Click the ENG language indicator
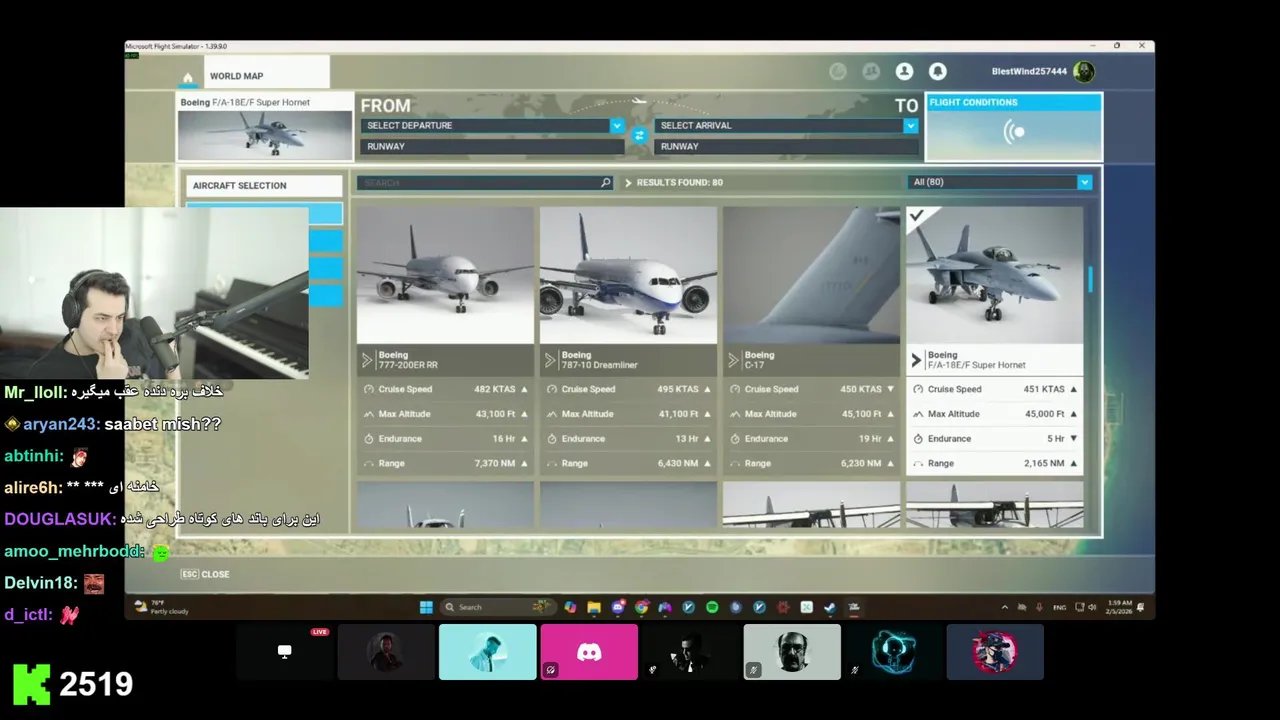This screenshot has width=1280, height=720. 1060,607
